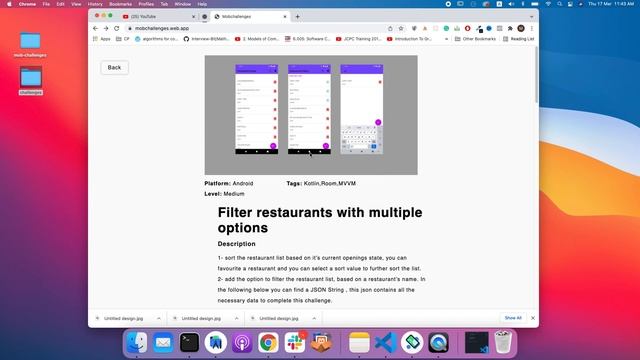
Task: Open the mob-challenges desktop folder
Action: pyautogui.click(x=30, y=45)
